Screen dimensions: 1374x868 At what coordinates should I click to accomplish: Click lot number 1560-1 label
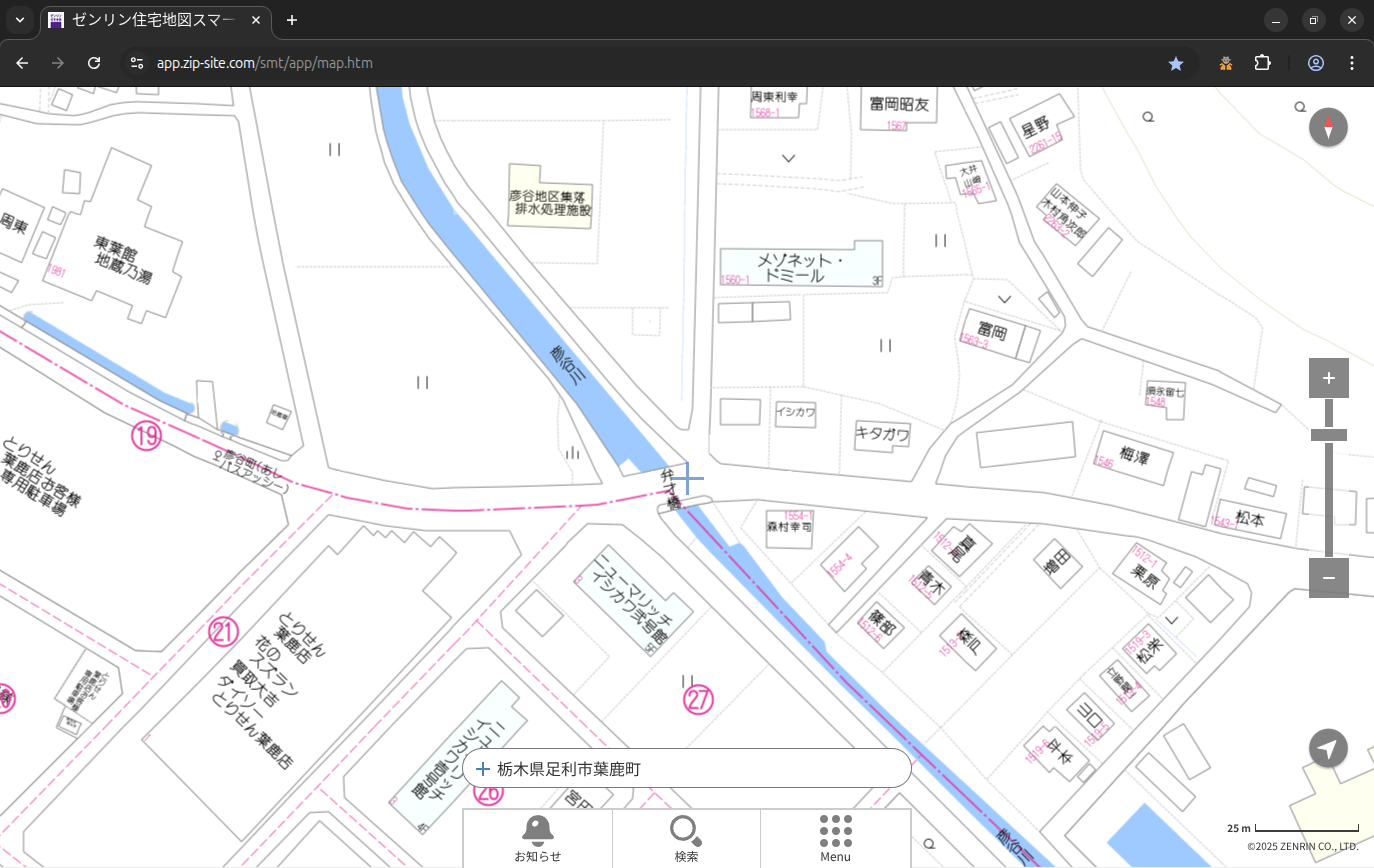click(735, 281)
